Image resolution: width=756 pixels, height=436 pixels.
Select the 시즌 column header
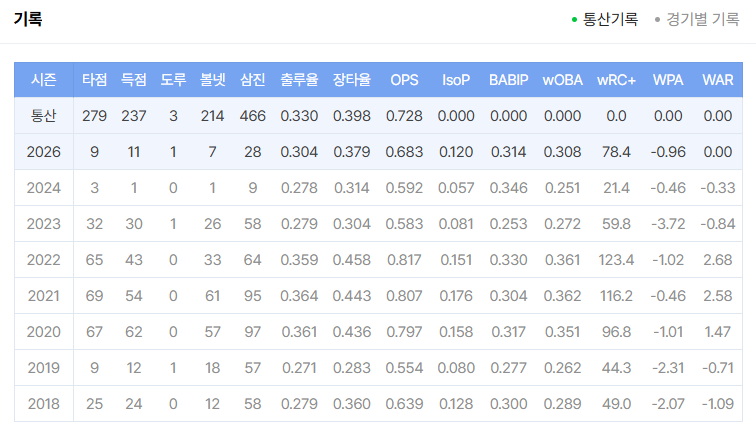click(44, 80)
